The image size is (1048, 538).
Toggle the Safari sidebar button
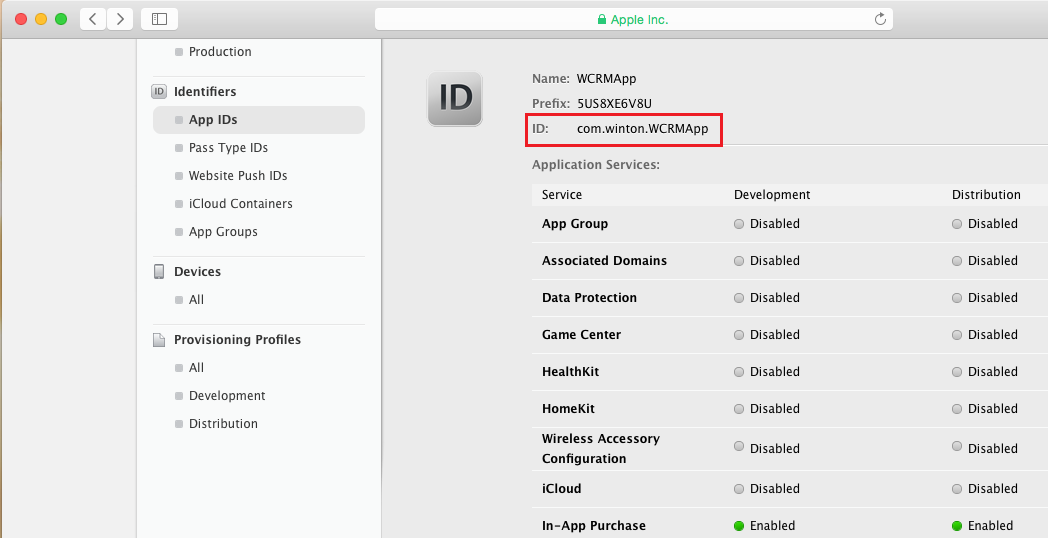(x=159, y=19)
